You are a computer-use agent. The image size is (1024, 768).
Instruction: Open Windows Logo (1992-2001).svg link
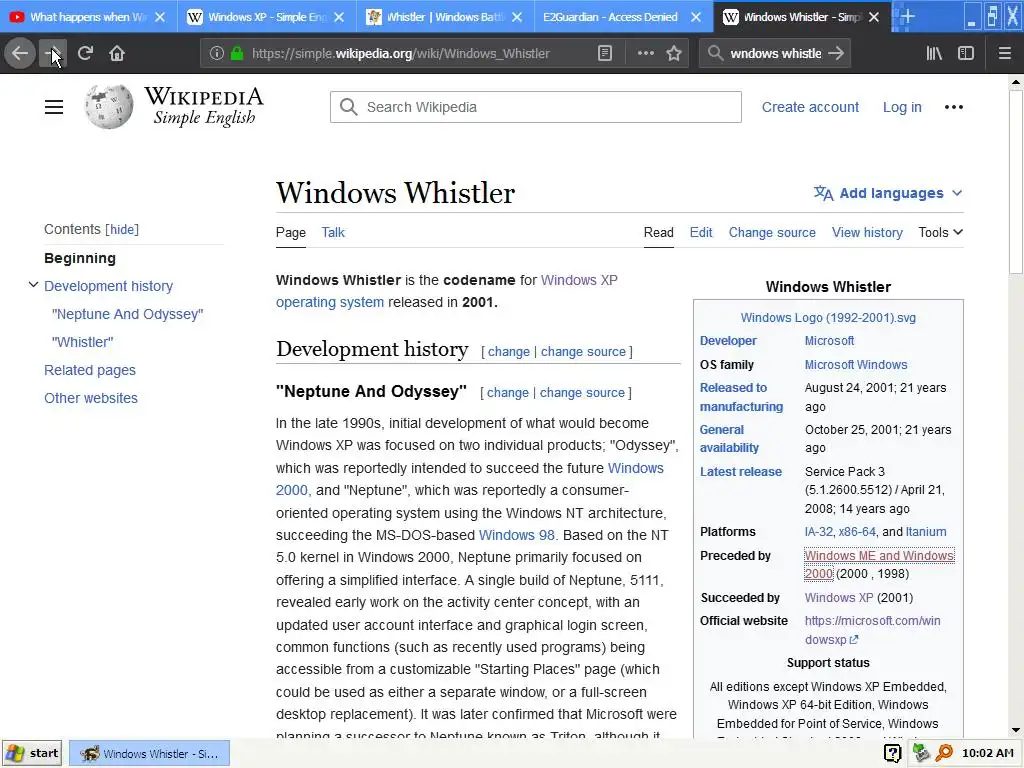pyautogui.click(x=828, y=317)
